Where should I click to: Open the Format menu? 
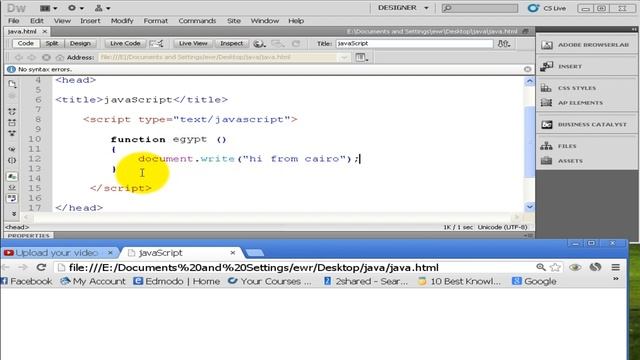coord(156,21)
